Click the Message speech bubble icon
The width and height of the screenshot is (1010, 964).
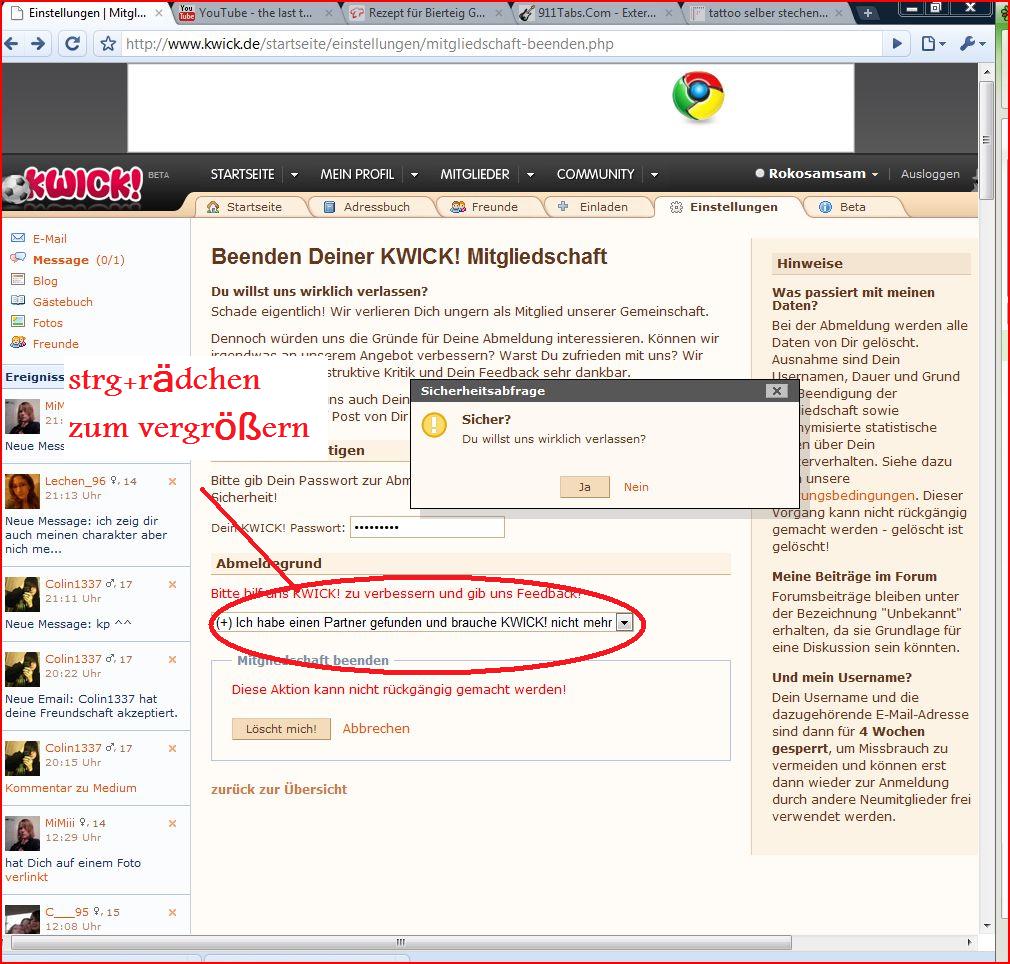[18, 259]
